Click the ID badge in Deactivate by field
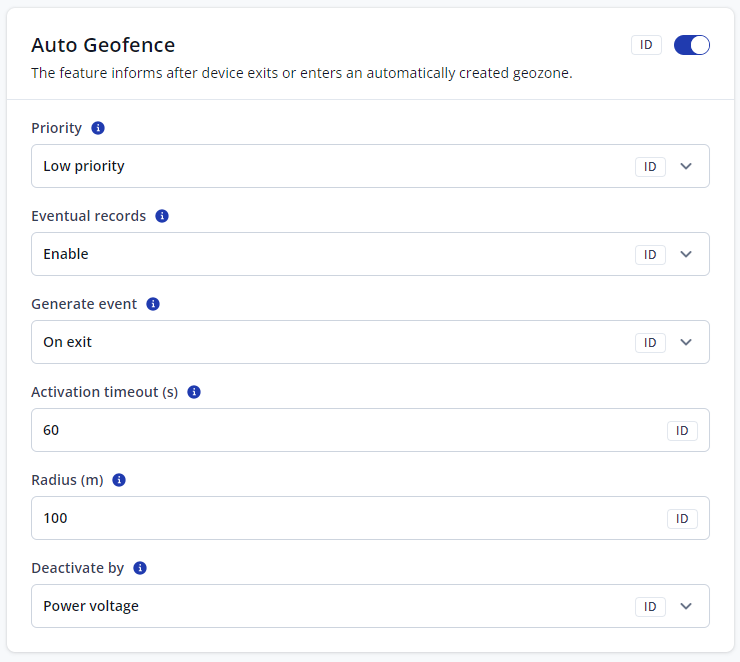Viewport: 740px width, 662px height. [650, 607]
